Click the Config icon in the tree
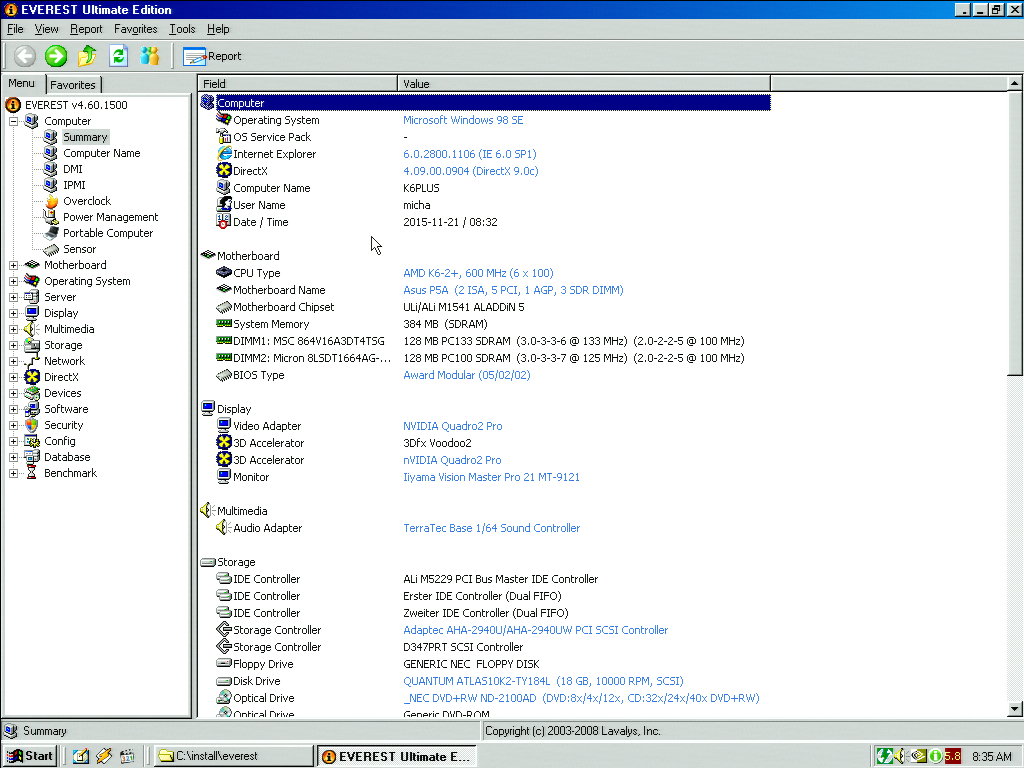1024x768 pixels. 31,441
